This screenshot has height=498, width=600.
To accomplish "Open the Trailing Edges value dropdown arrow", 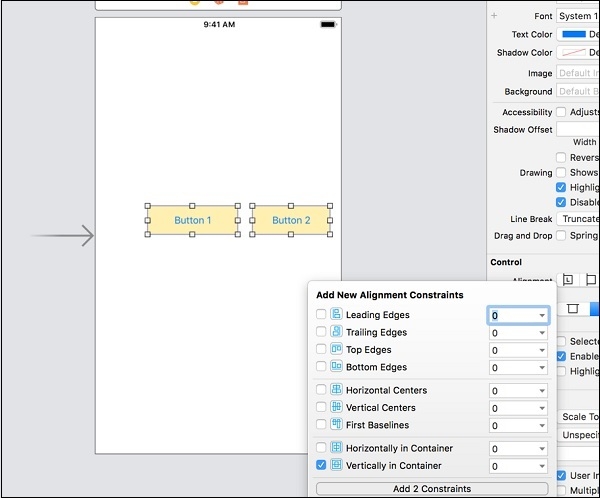I will coord(542,333).
